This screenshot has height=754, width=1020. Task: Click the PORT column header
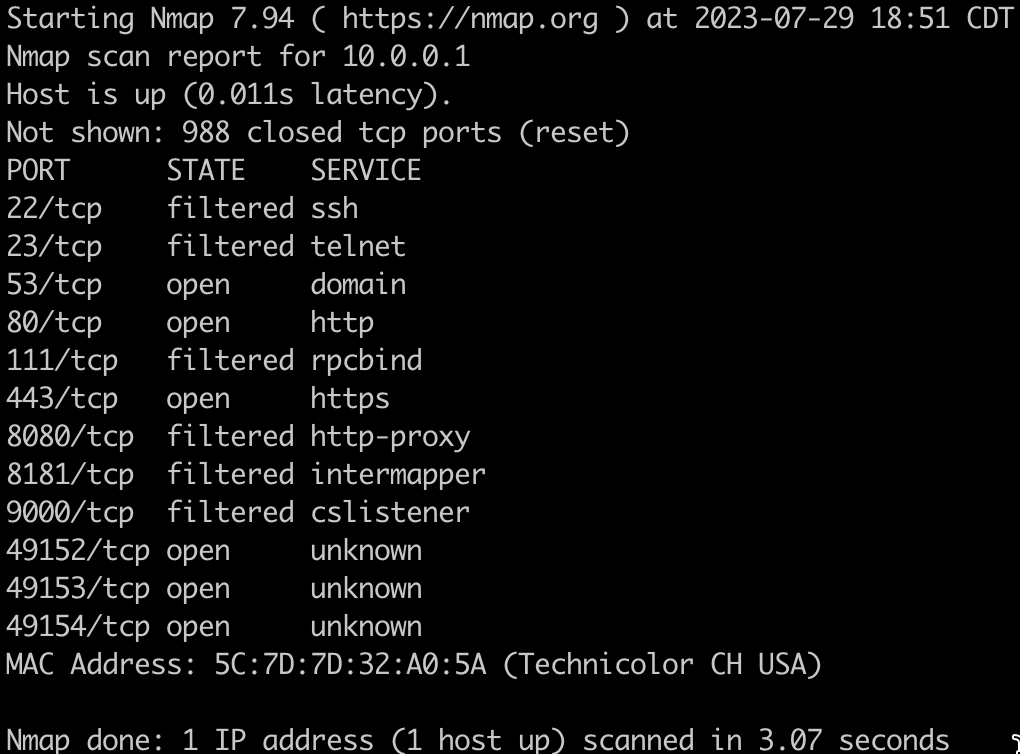pyautogui.click(x=38, y=170)
